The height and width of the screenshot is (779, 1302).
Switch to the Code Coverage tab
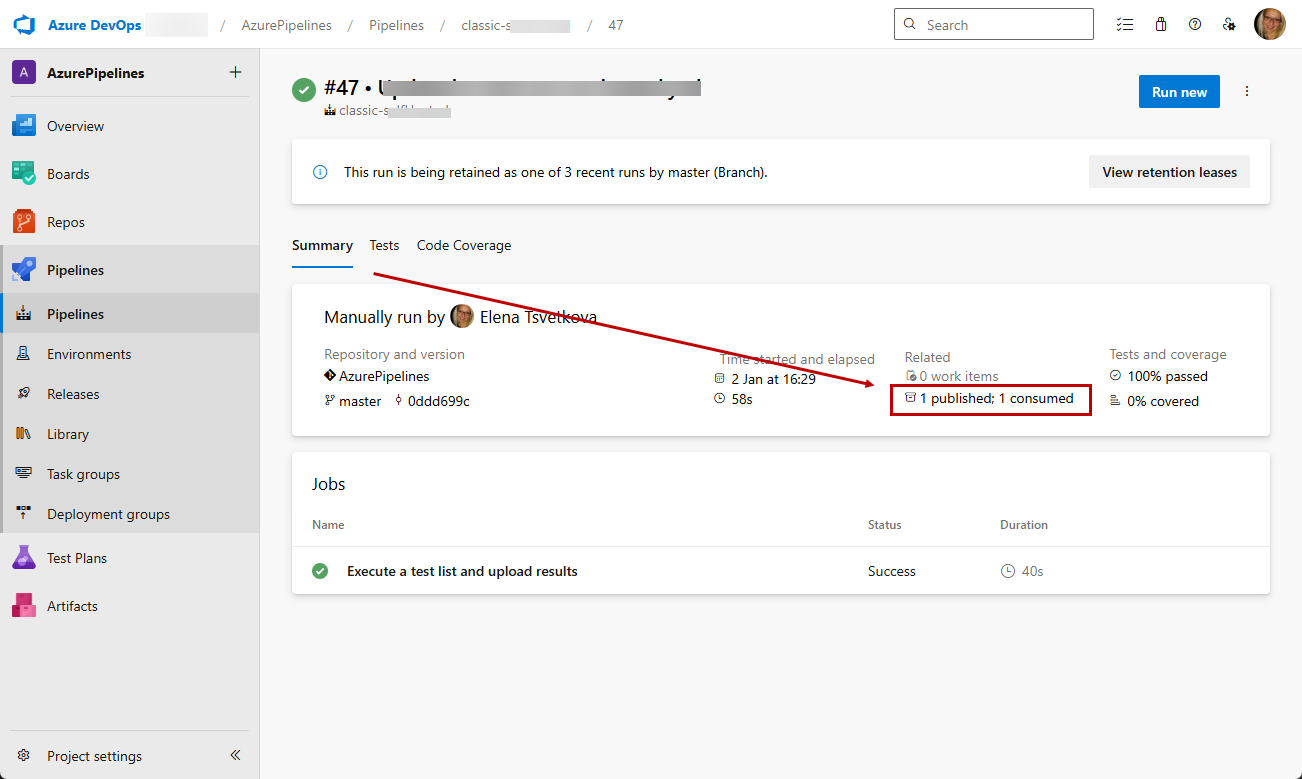[464, 245]
